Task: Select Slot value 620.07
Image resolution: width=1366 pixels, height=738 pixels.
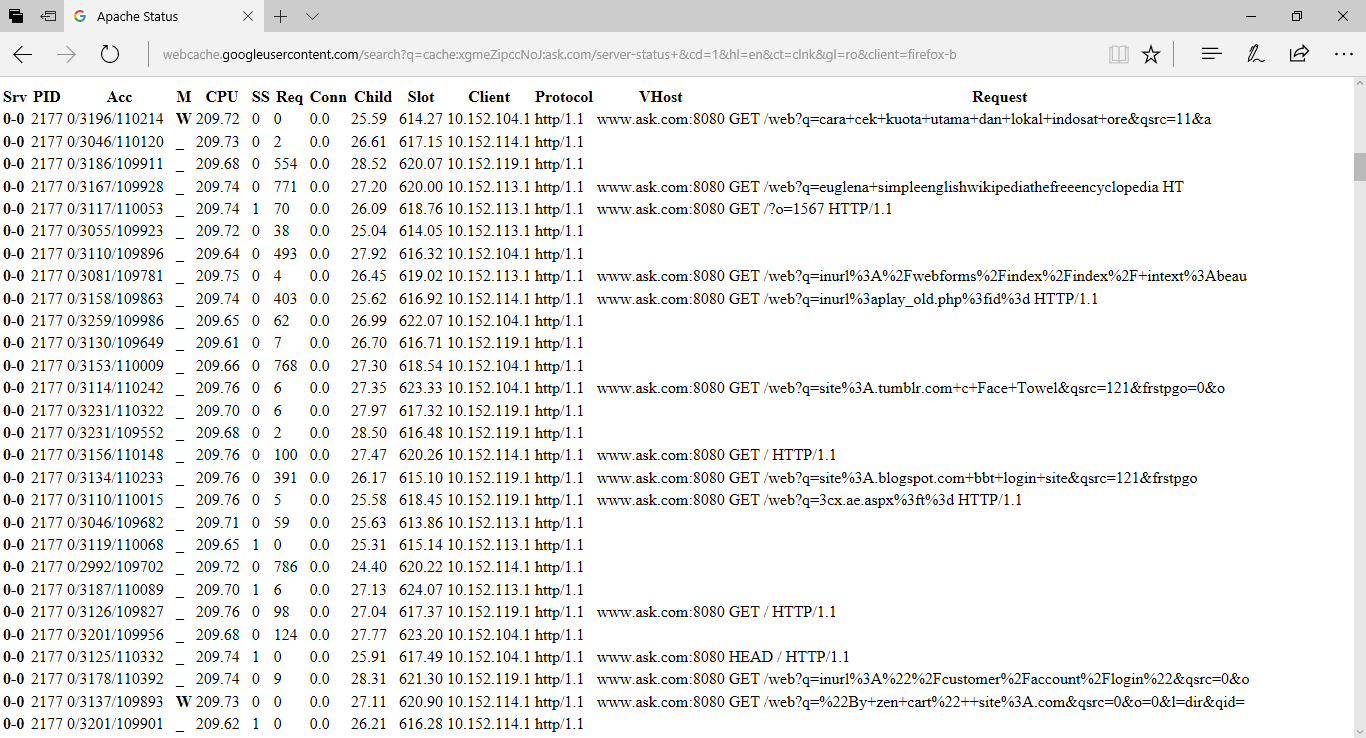Action: click(x=420, y=164)
